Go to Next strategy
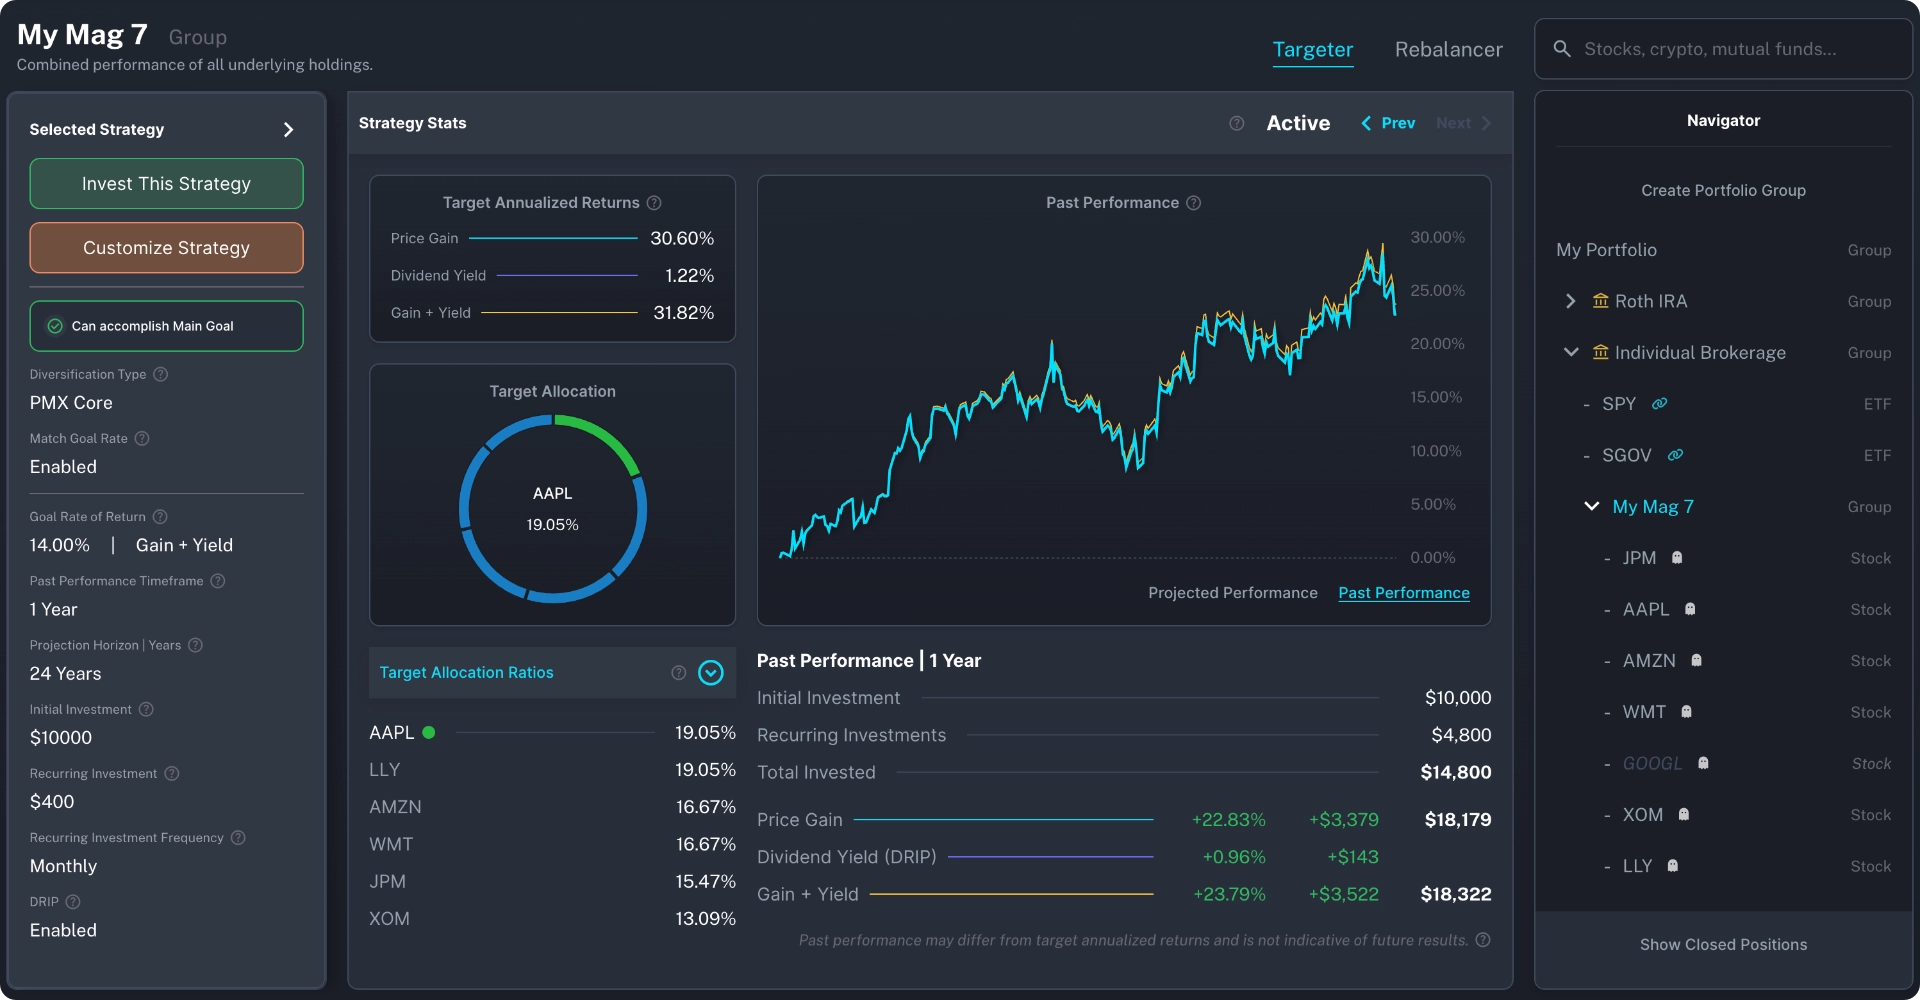The width and height of the screenshot is (1920, 1000). [x=1464, y=123]
